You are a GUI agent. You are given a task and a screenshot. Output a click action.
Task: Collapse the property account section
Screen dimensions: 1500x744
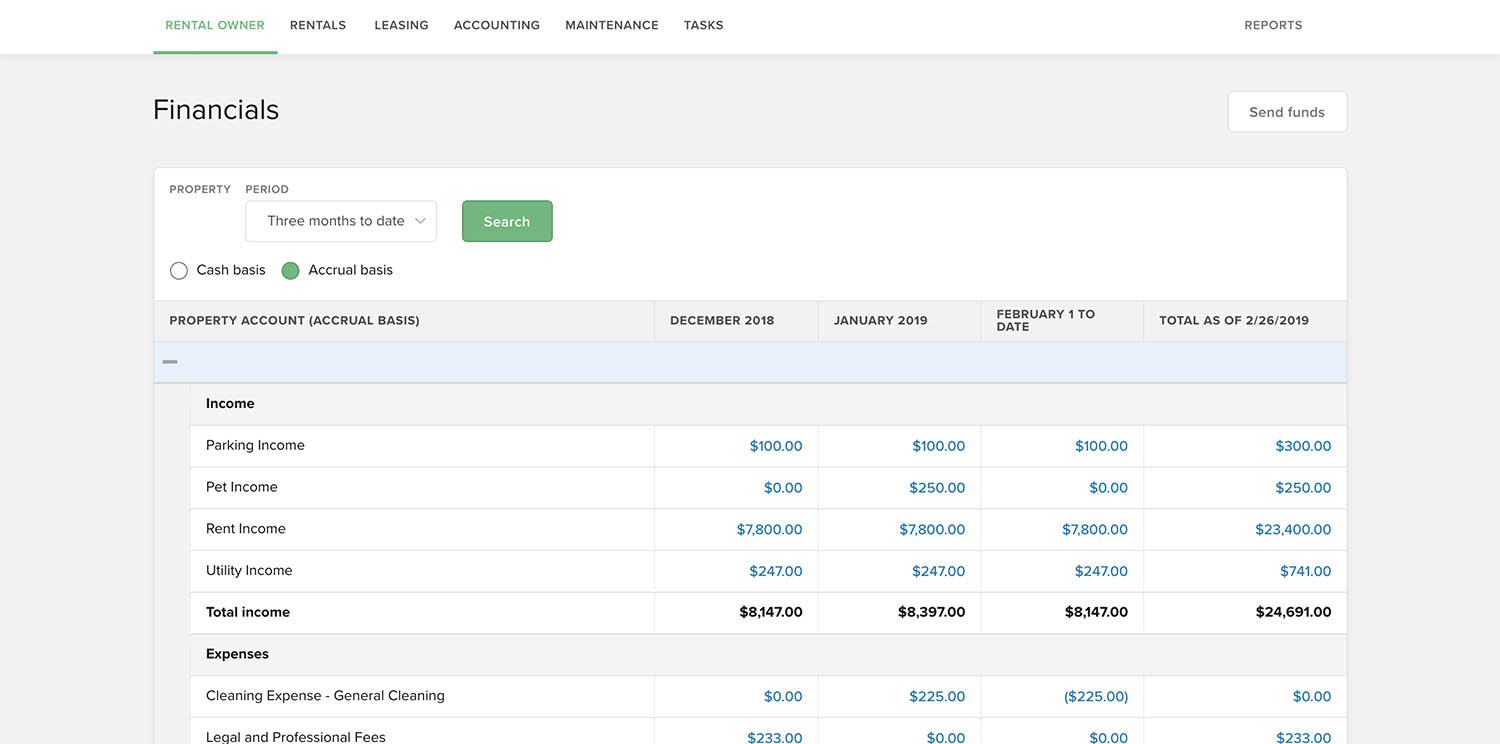[x=169, y=361]
